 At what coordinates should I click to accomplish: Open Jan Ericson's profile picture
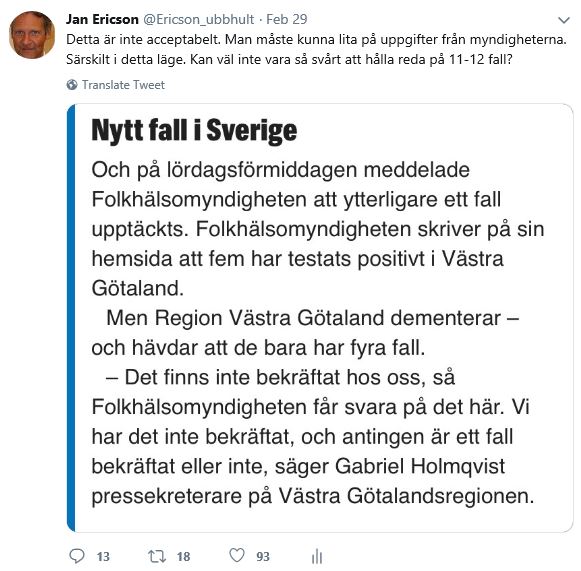pos(32,35)
